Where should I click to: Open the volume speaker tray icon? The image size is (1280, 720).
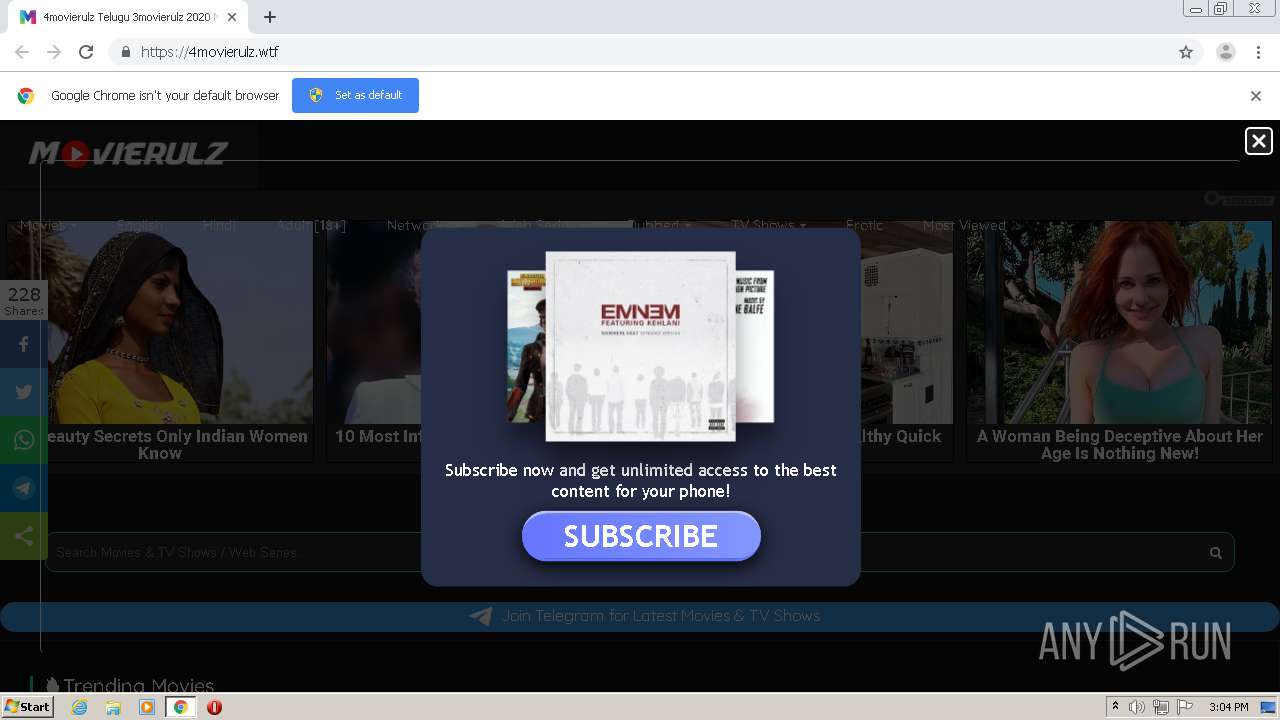(x=1137, y=707)
